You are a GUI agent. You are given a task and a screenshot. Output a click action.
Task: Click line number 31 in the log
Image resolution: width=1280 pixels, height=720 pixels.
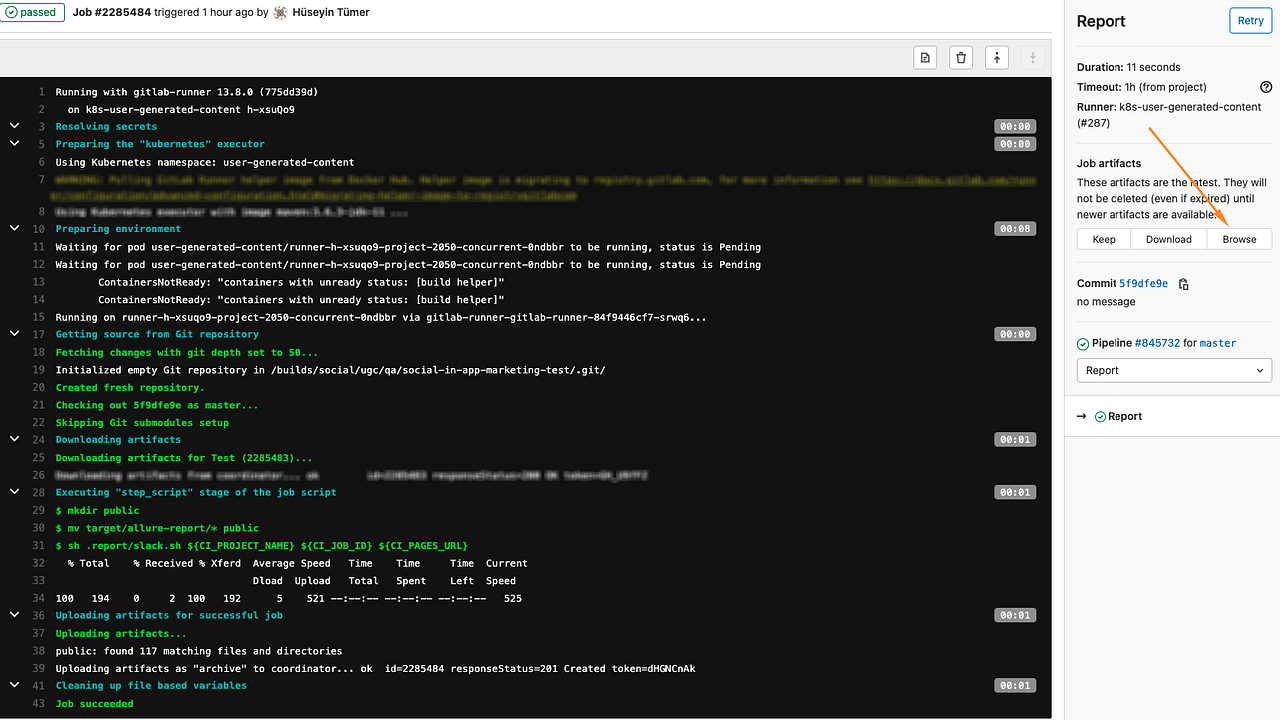[38, 545]
